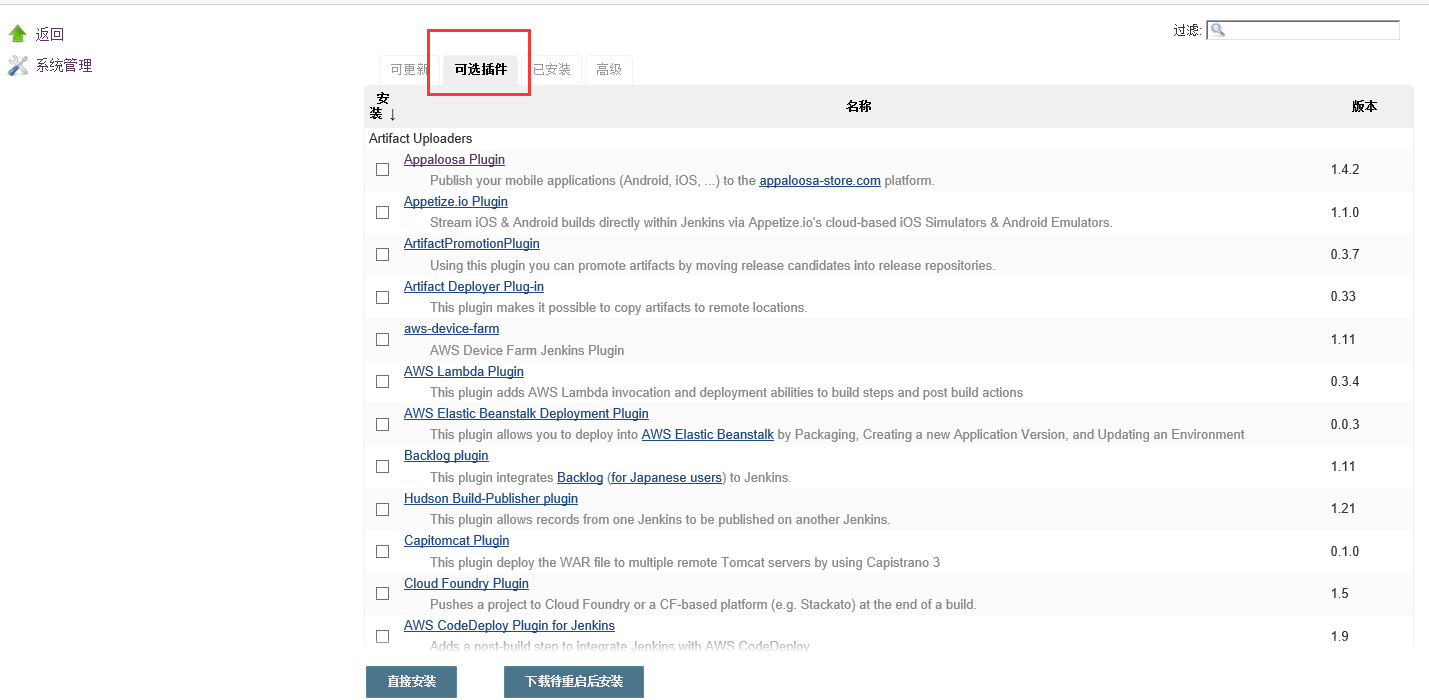Check the AWS Lambda Plugin box
The image size is (1429, 700).
pyautogui.click(x=382, y=382)
